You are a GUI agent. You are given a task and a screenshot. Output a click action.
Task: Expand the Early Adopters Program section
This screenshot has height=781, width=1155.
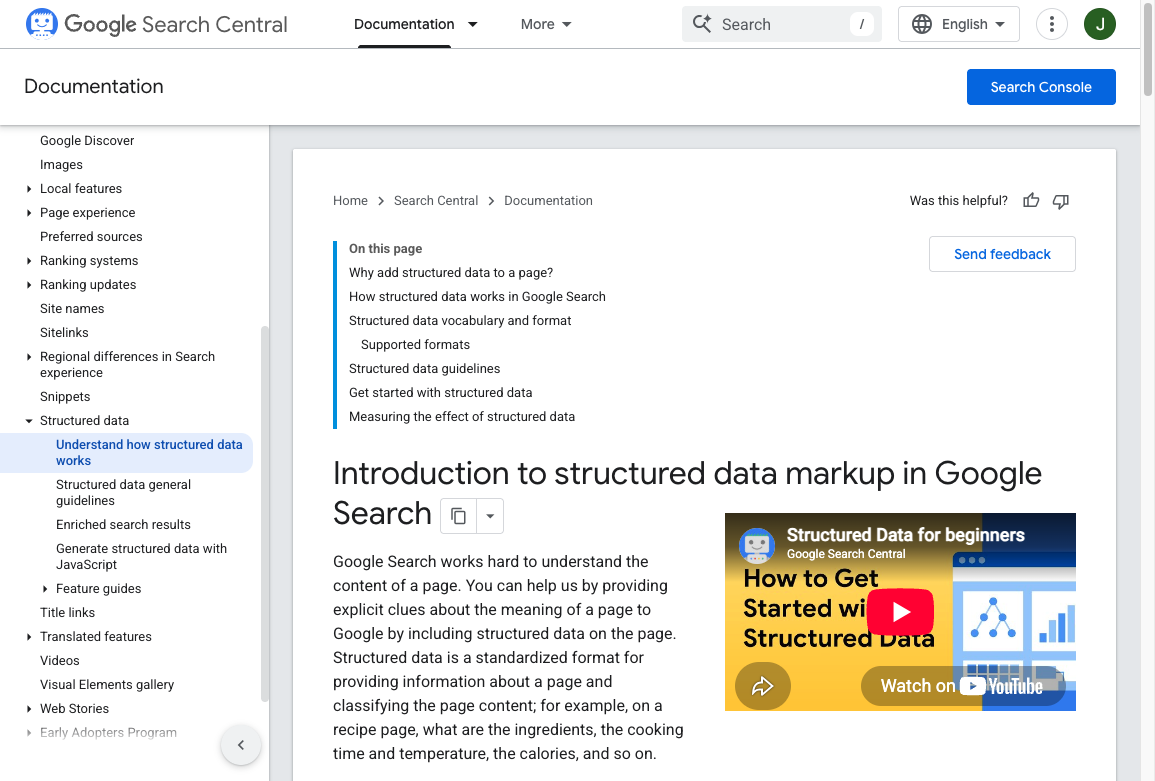[29, 732]
